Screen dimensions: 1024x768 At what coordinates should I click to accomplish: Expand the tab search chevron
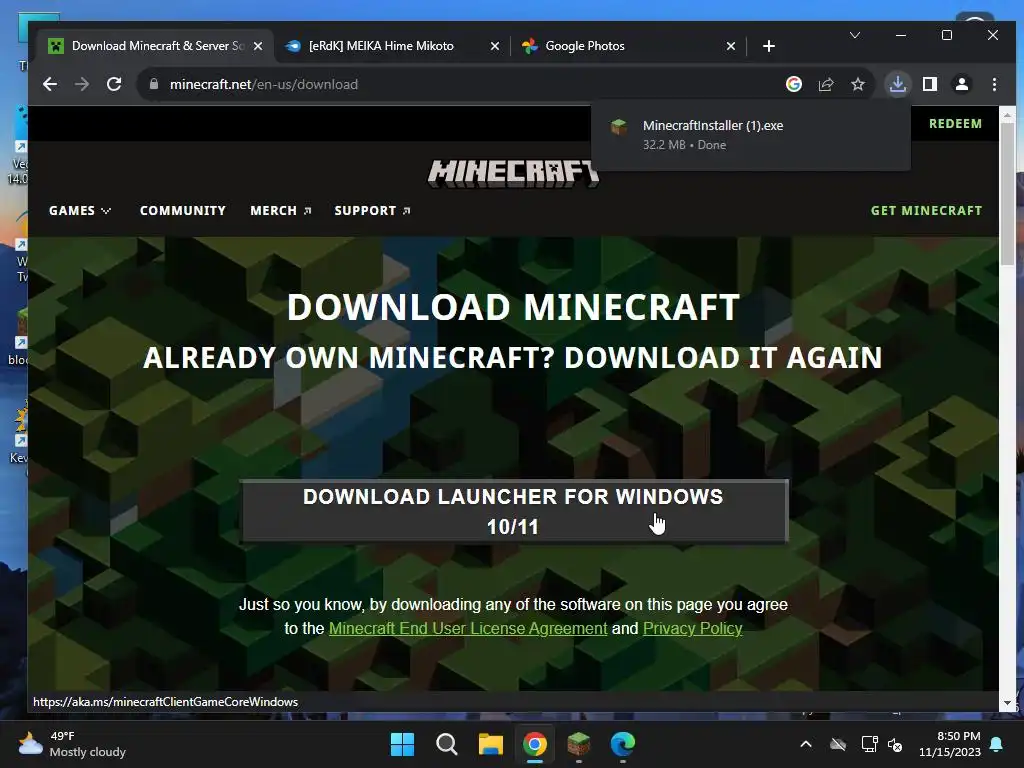pos(855,35)
